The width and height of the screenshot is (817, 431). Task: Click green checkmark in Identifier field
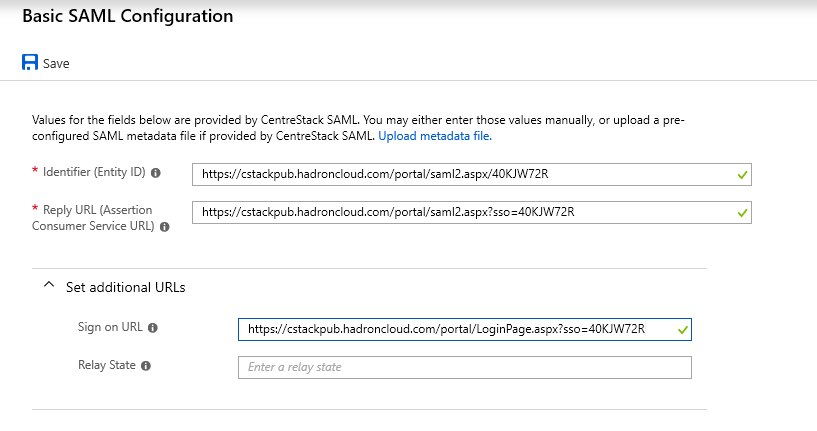[742, 175]
